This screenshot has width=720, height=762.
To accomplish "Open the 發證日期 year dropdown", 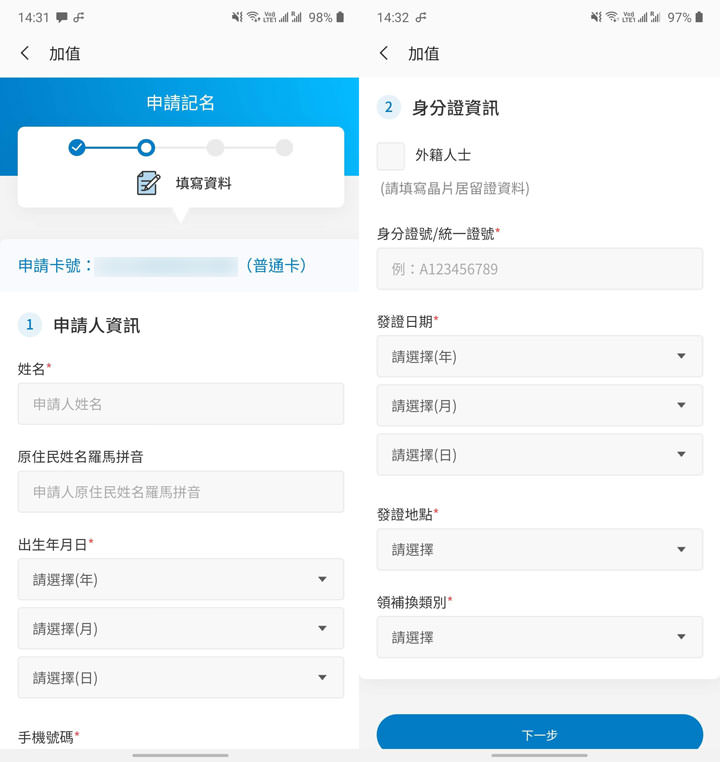I will pyautogui.click(x=540, y=356).
